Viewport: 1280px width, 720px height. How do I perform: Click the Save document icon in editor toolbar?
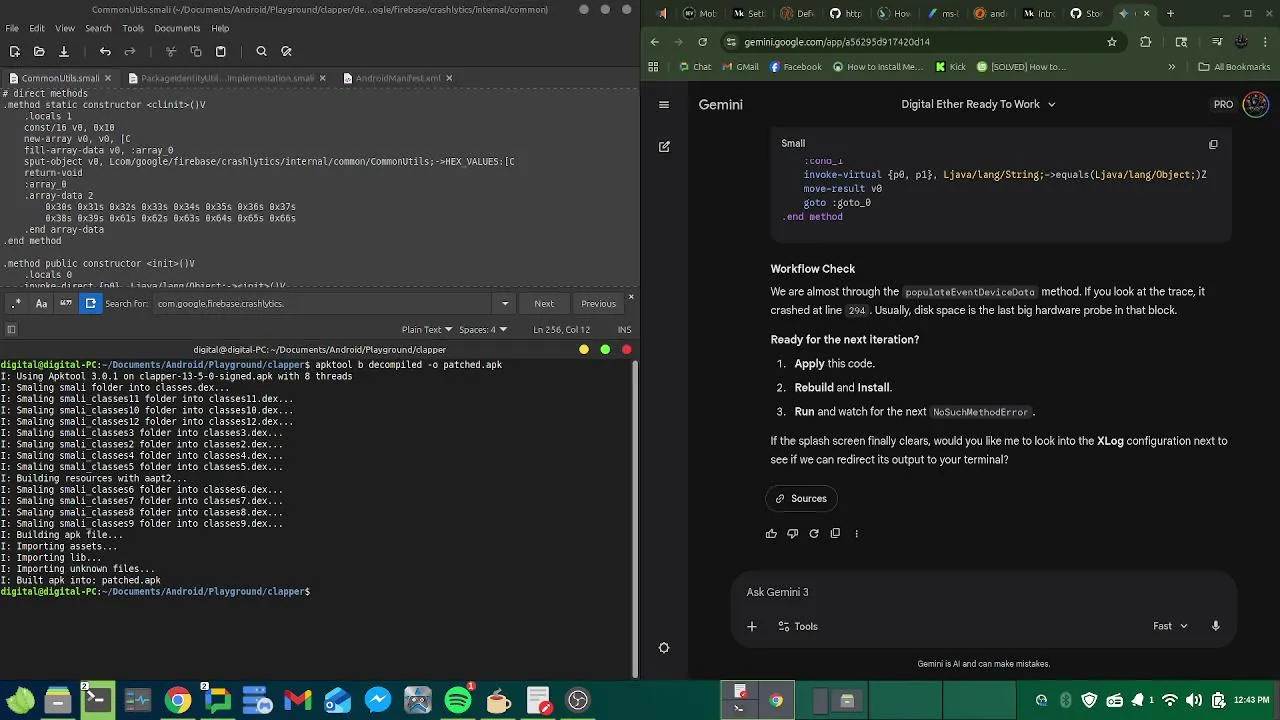63,51
